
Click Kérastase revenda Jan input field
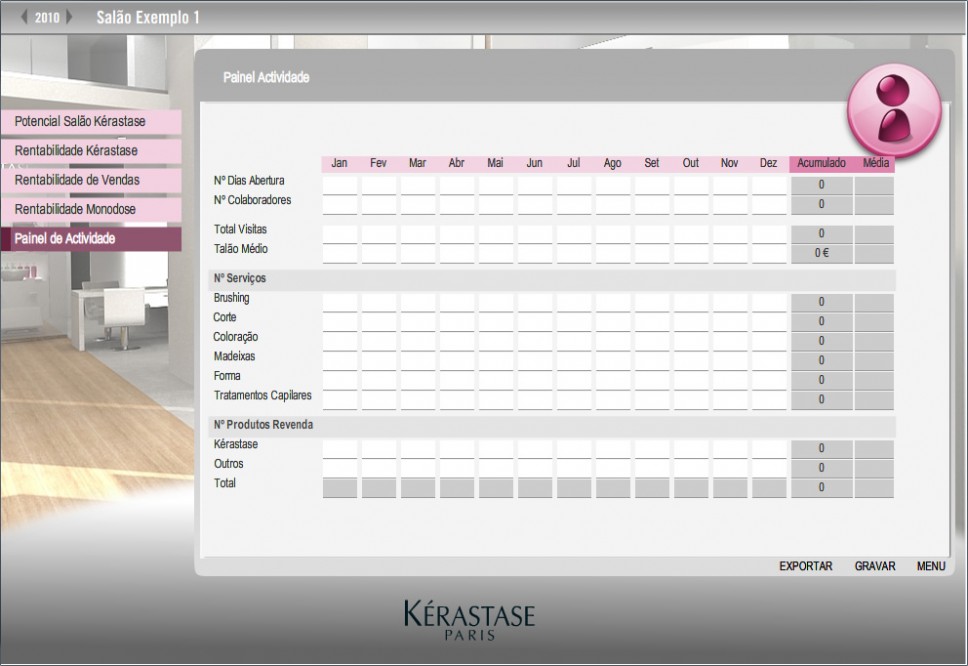click(x=340, y=448)
